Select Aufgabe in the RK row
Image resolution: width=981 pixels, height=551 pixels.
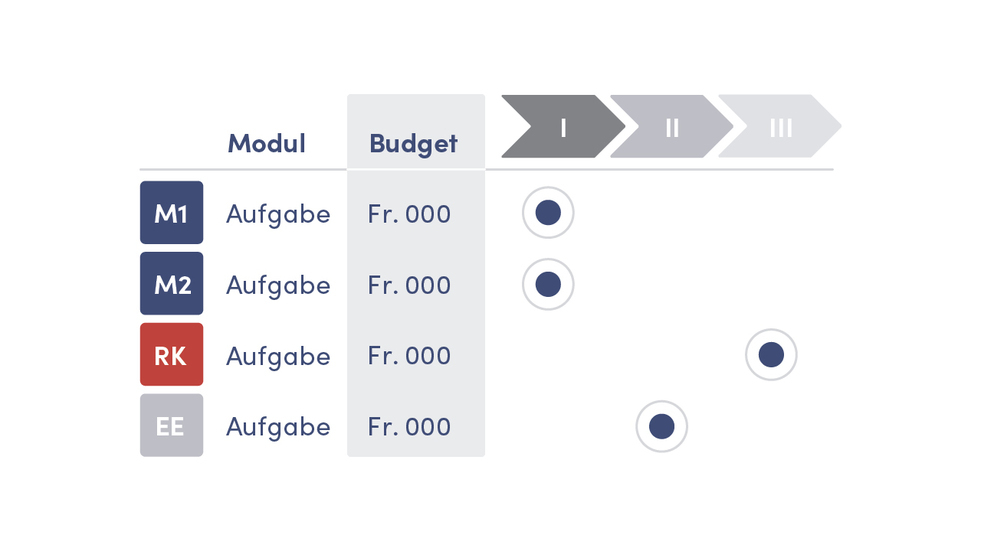coord(278,356)
